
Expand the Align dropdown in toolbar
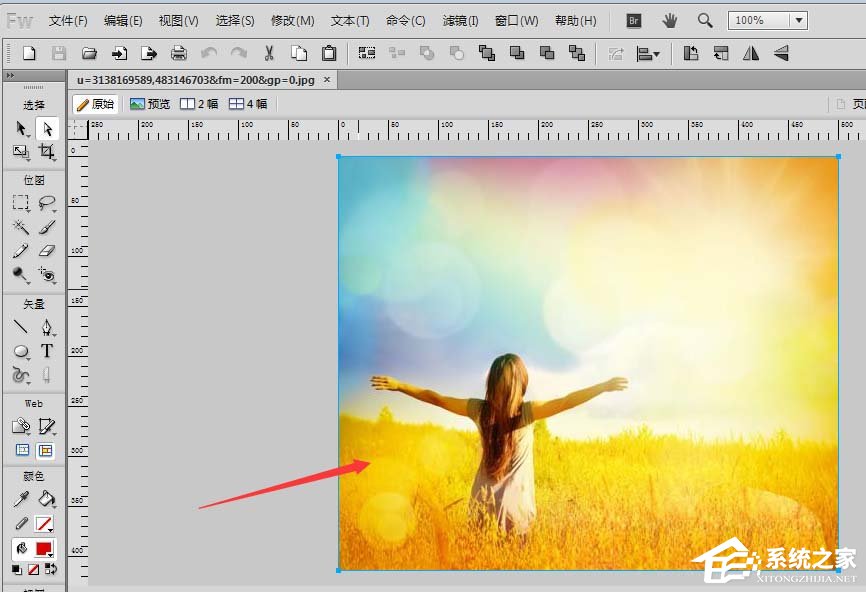point(649,53)
